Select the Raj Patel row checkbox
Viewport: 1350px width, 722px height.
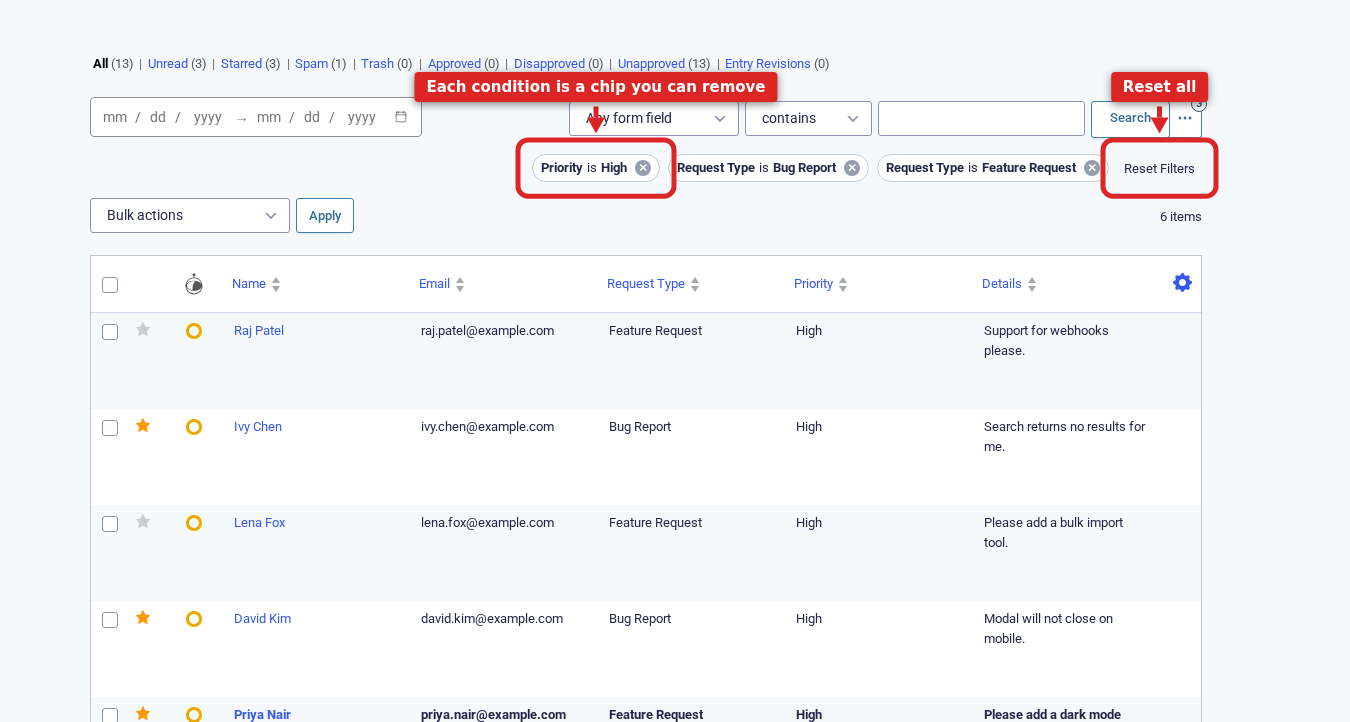pyautogui.click(x=110, y=332)
